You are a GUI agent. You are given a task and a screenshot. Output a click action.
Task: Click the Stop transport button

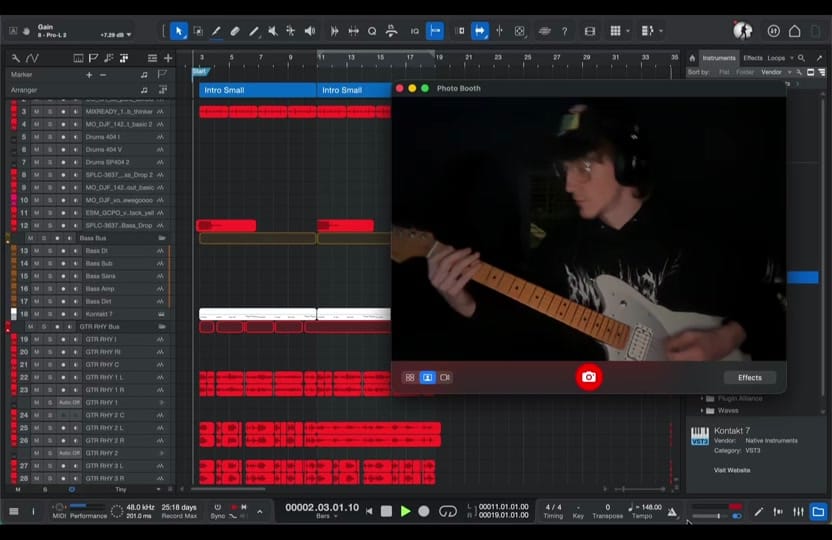coord(387,511)
